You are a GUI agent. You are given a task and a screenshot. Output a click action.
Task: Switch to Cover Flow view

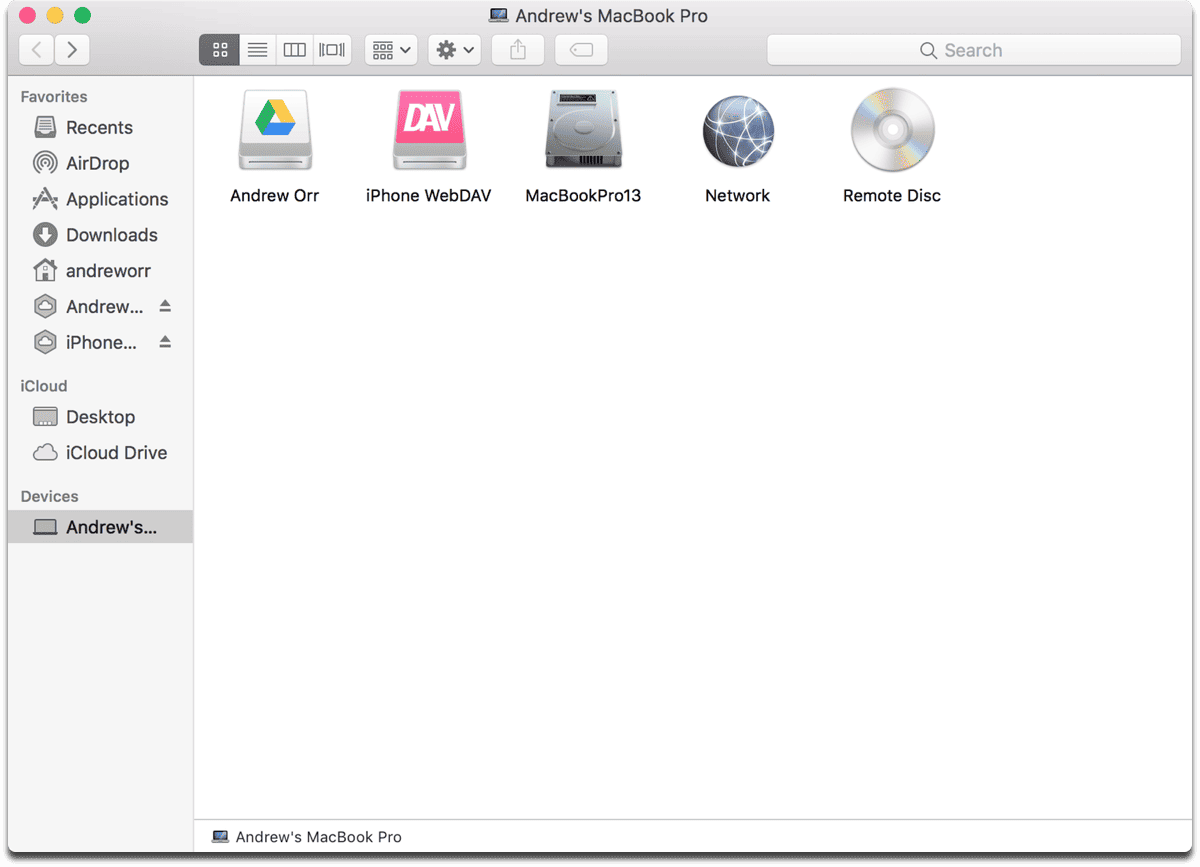point(332,50)
